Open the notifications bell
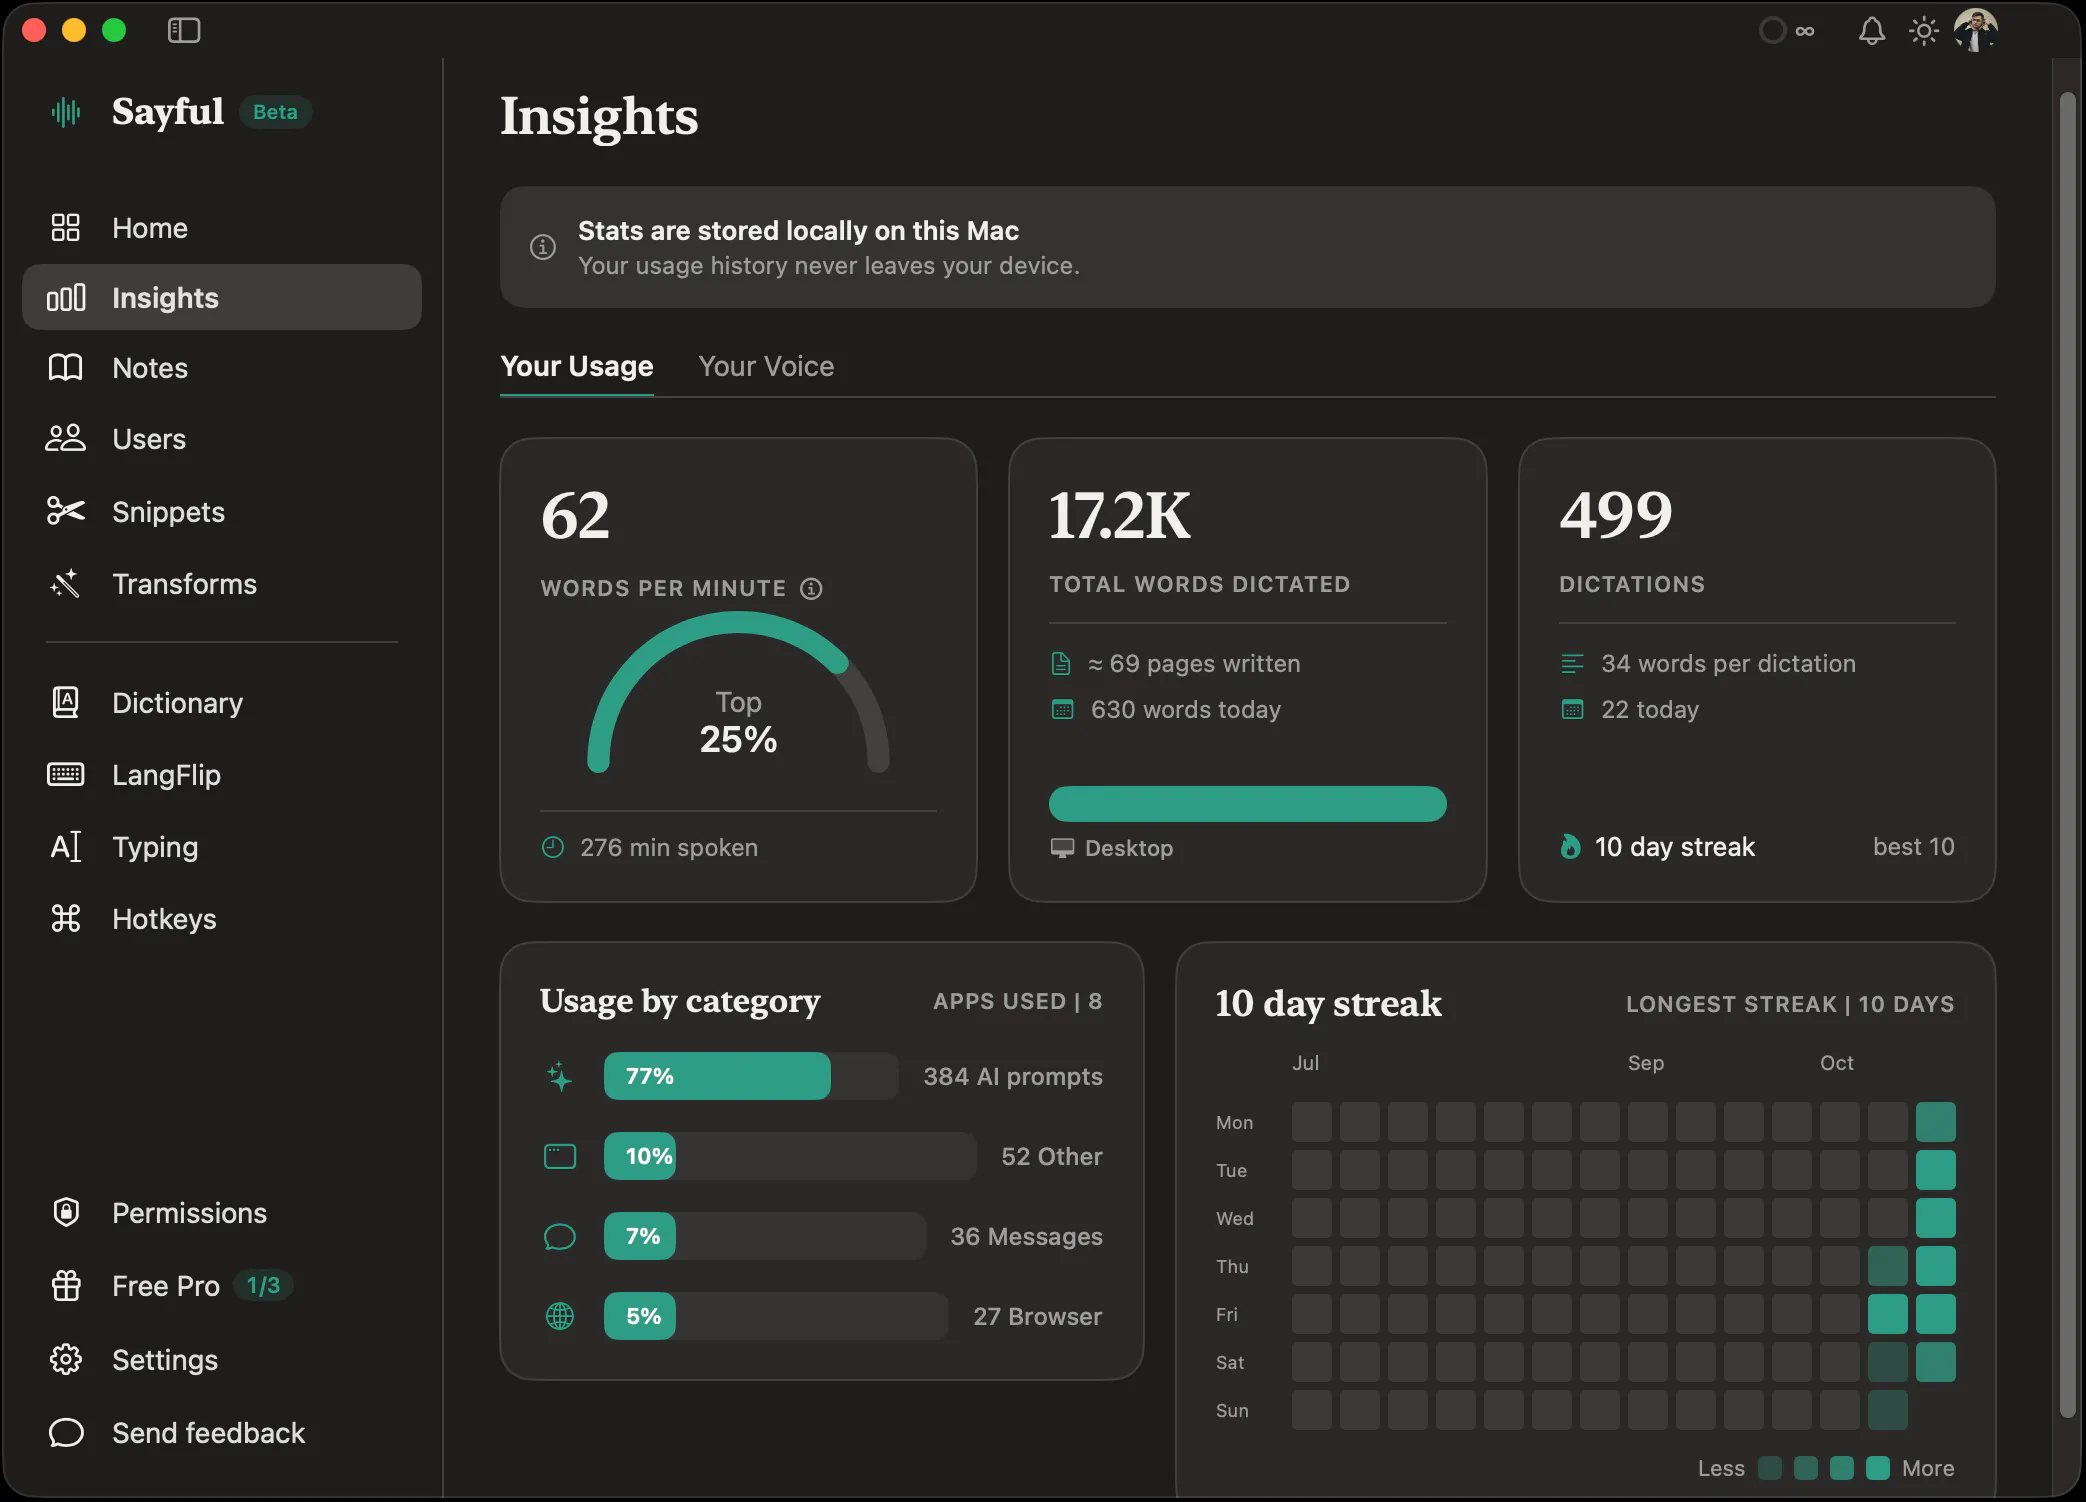Screen dimensions: 2086x1502 click(x=1872, y=31)
